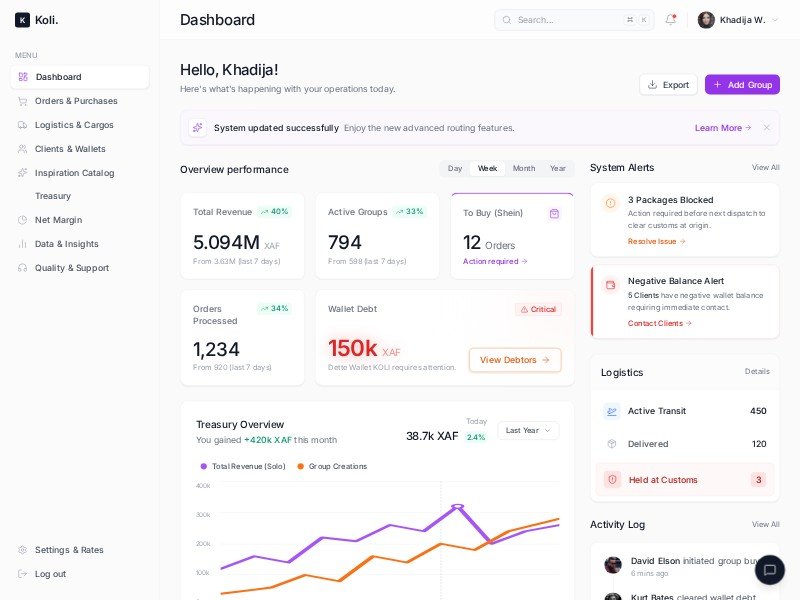Click the Logistics & Cargos truck icon
The height and width of the screenshot is (600, 800).
pos(22,125)
